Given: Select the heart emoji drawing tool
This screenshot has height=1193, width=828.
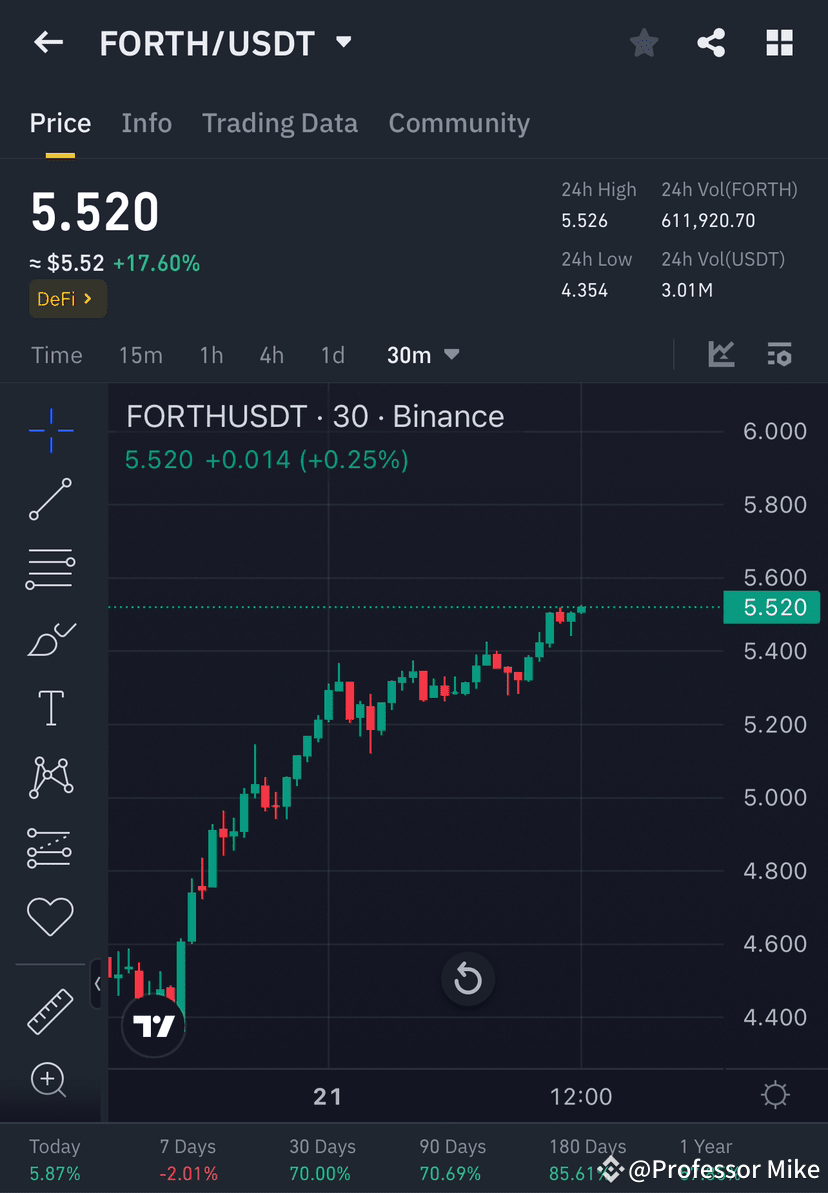Looking at the screenshot, I should (50, 916).
